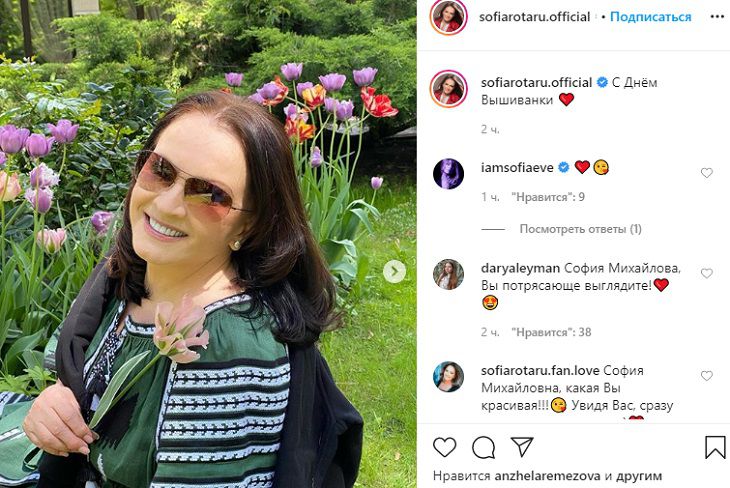Open sofiarotaru.official username in header
This screenshot has height=488, width=730.
pos(533,17)
